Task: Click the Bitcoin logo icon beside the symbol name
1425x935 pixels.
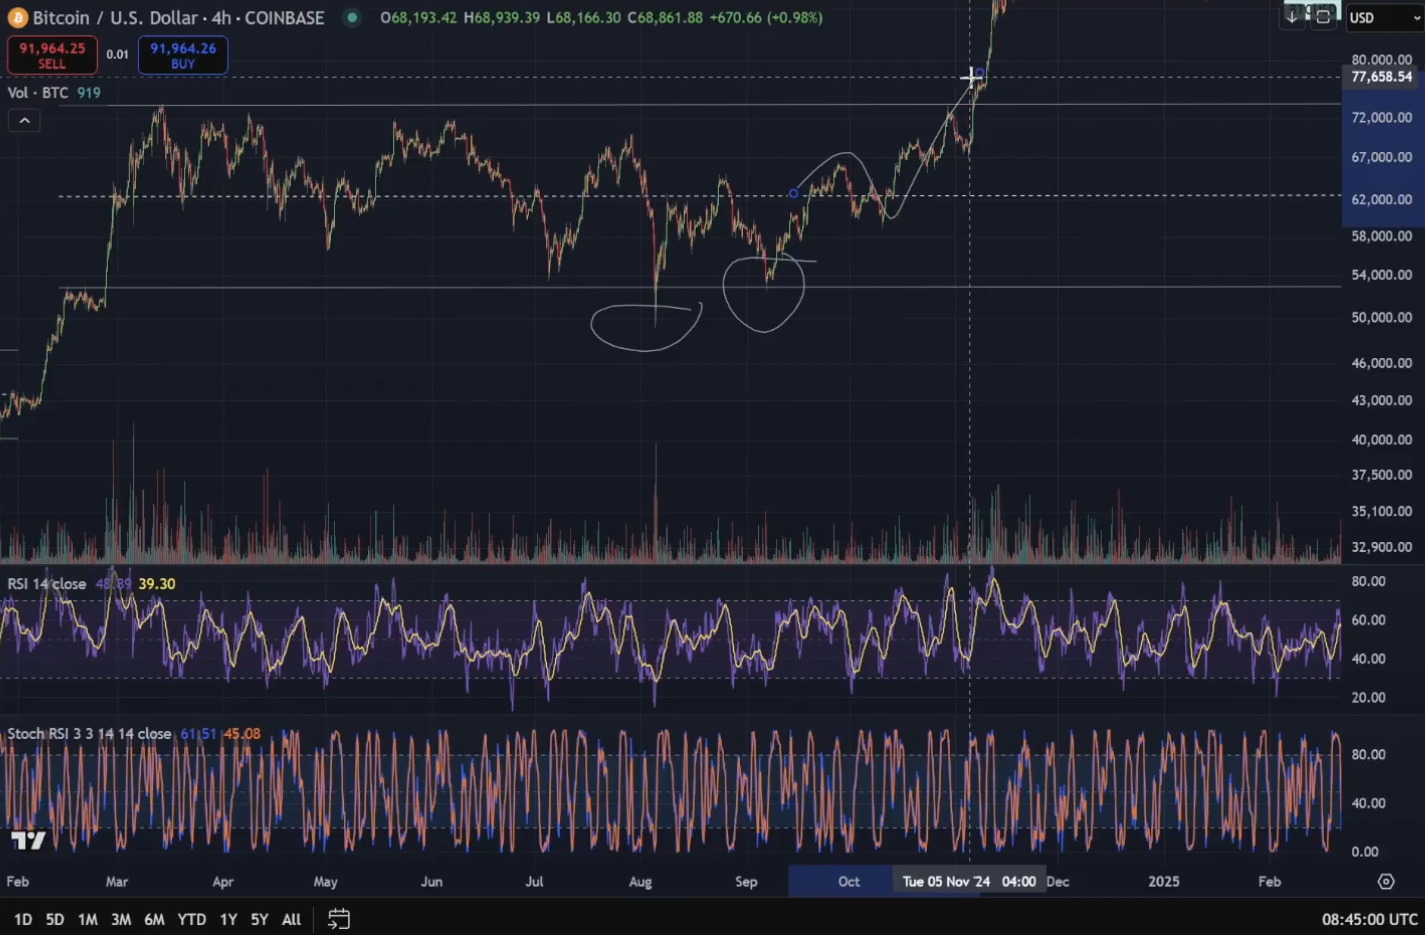Action: [x=17, y=18]
